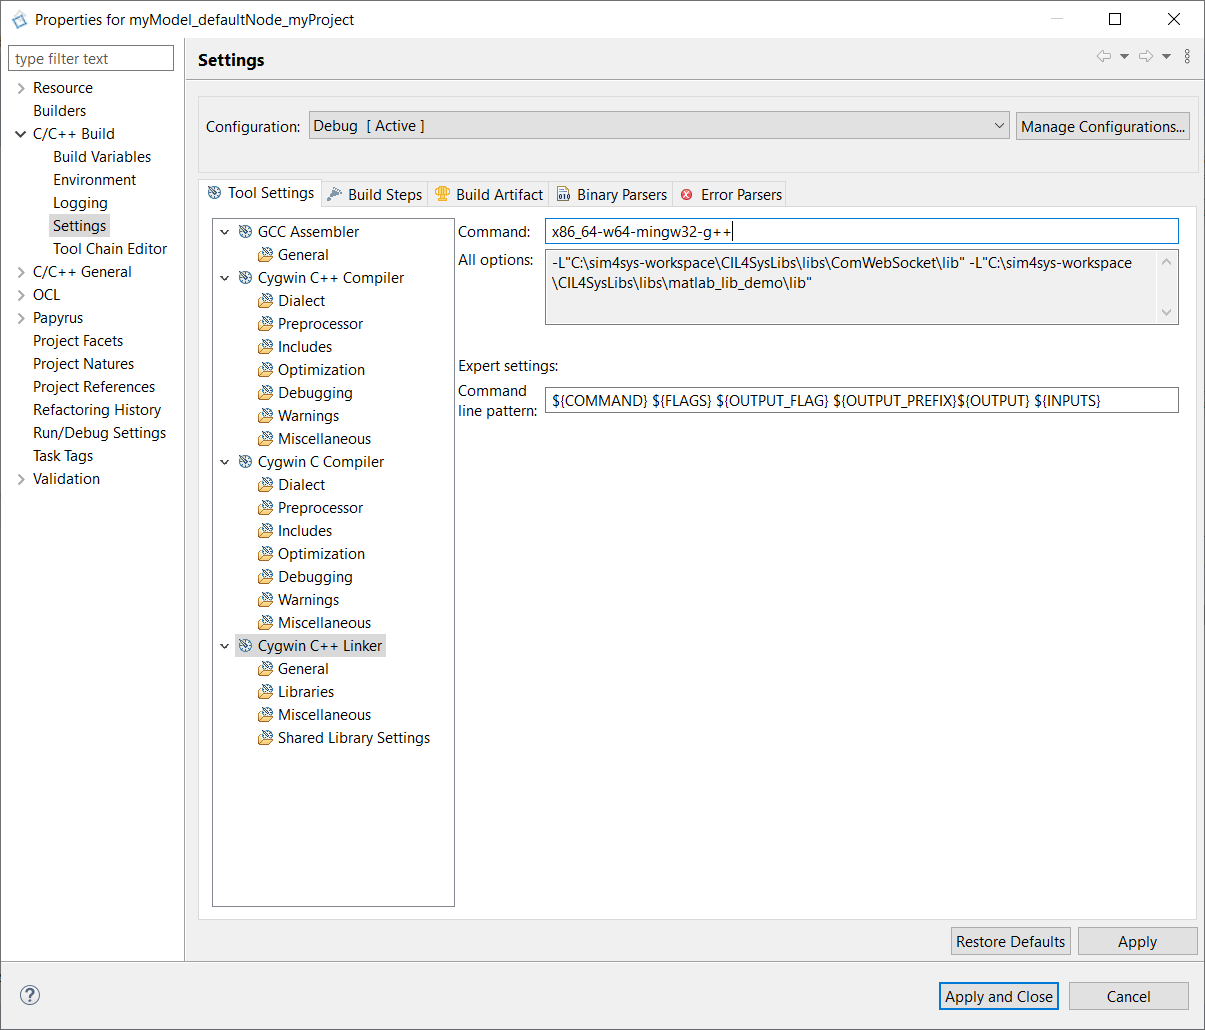Click the icon beside C++ Compiler Includes
The width and height of the screenshot is (1205, 1030).
[265, 347]
